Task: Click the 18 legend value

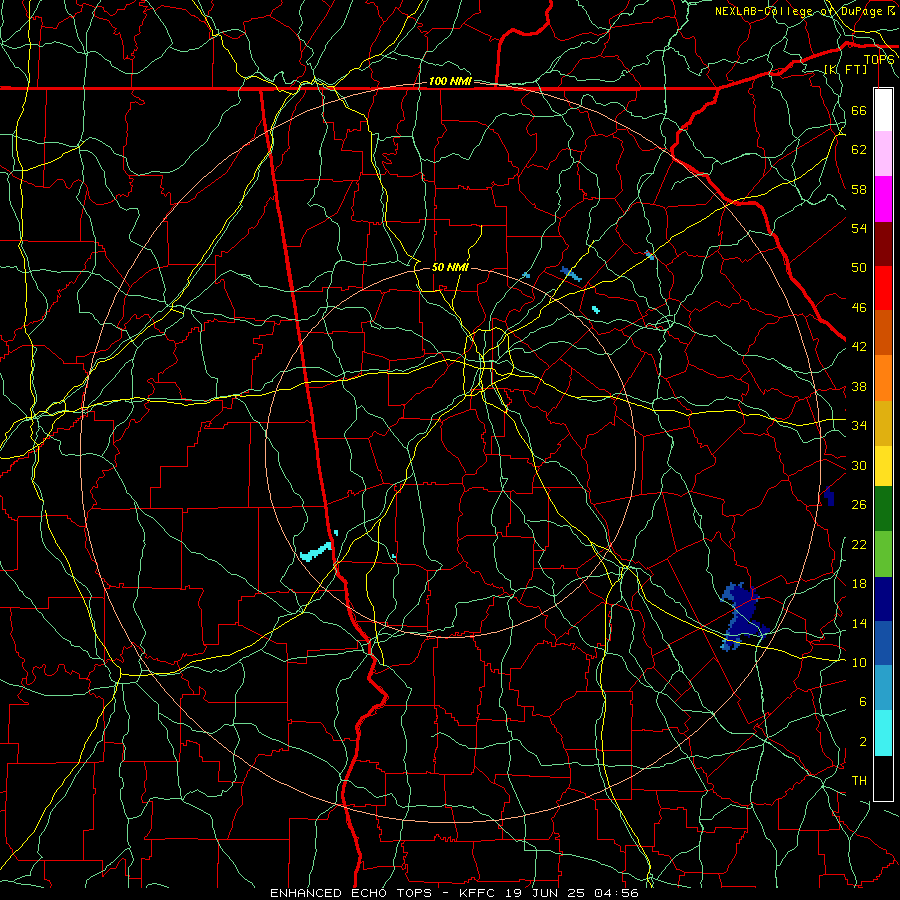Action: (859, 584)
